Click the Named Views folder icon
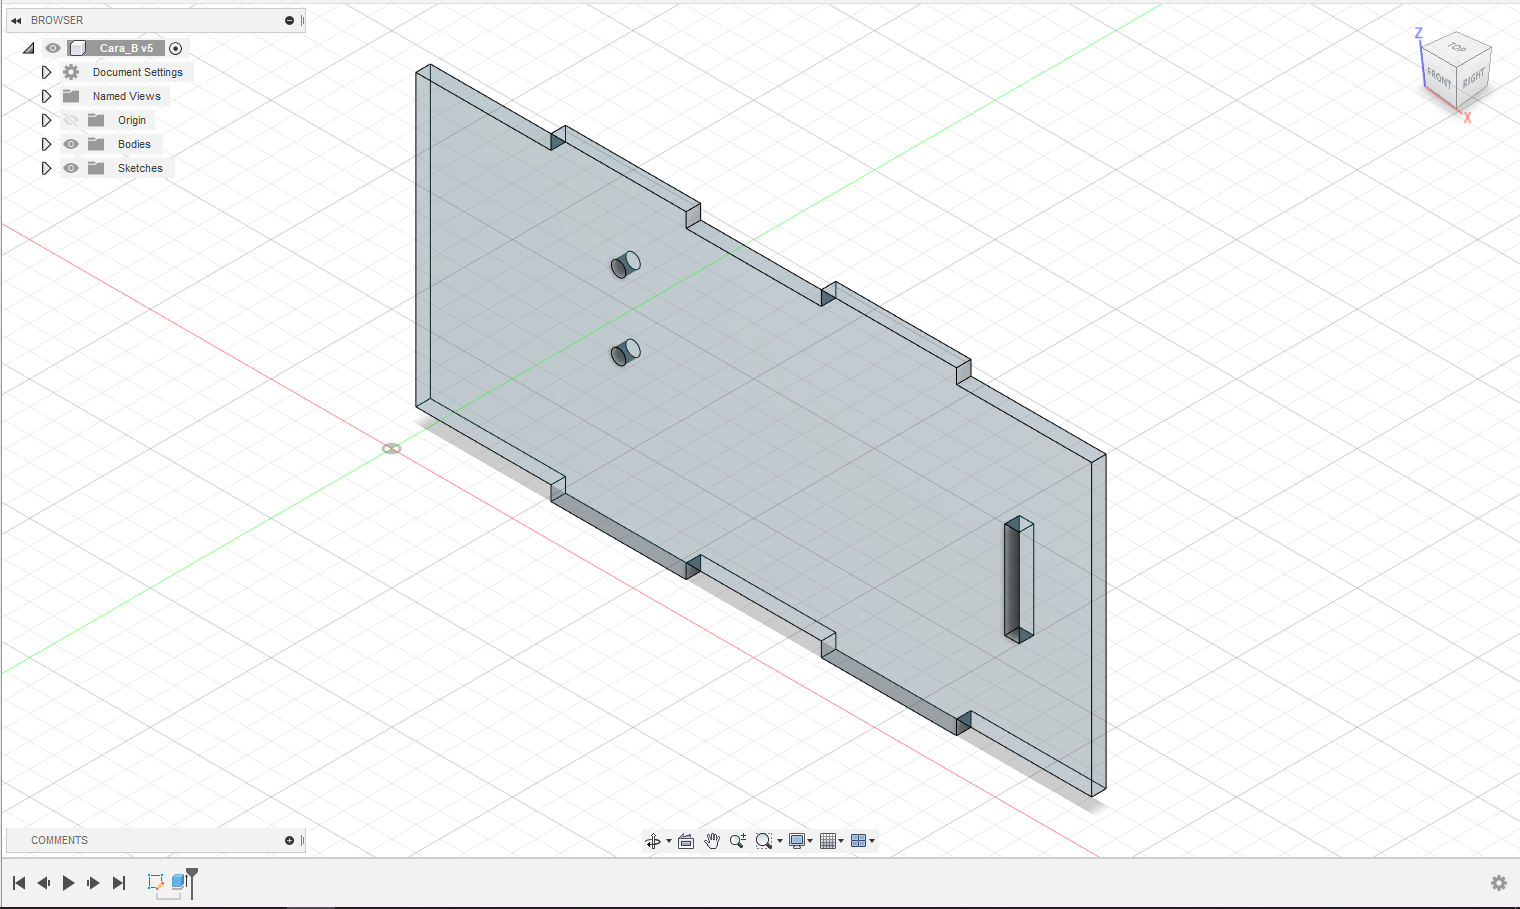1520x909 pixels. pyautogui.click(x=71, y=96)
